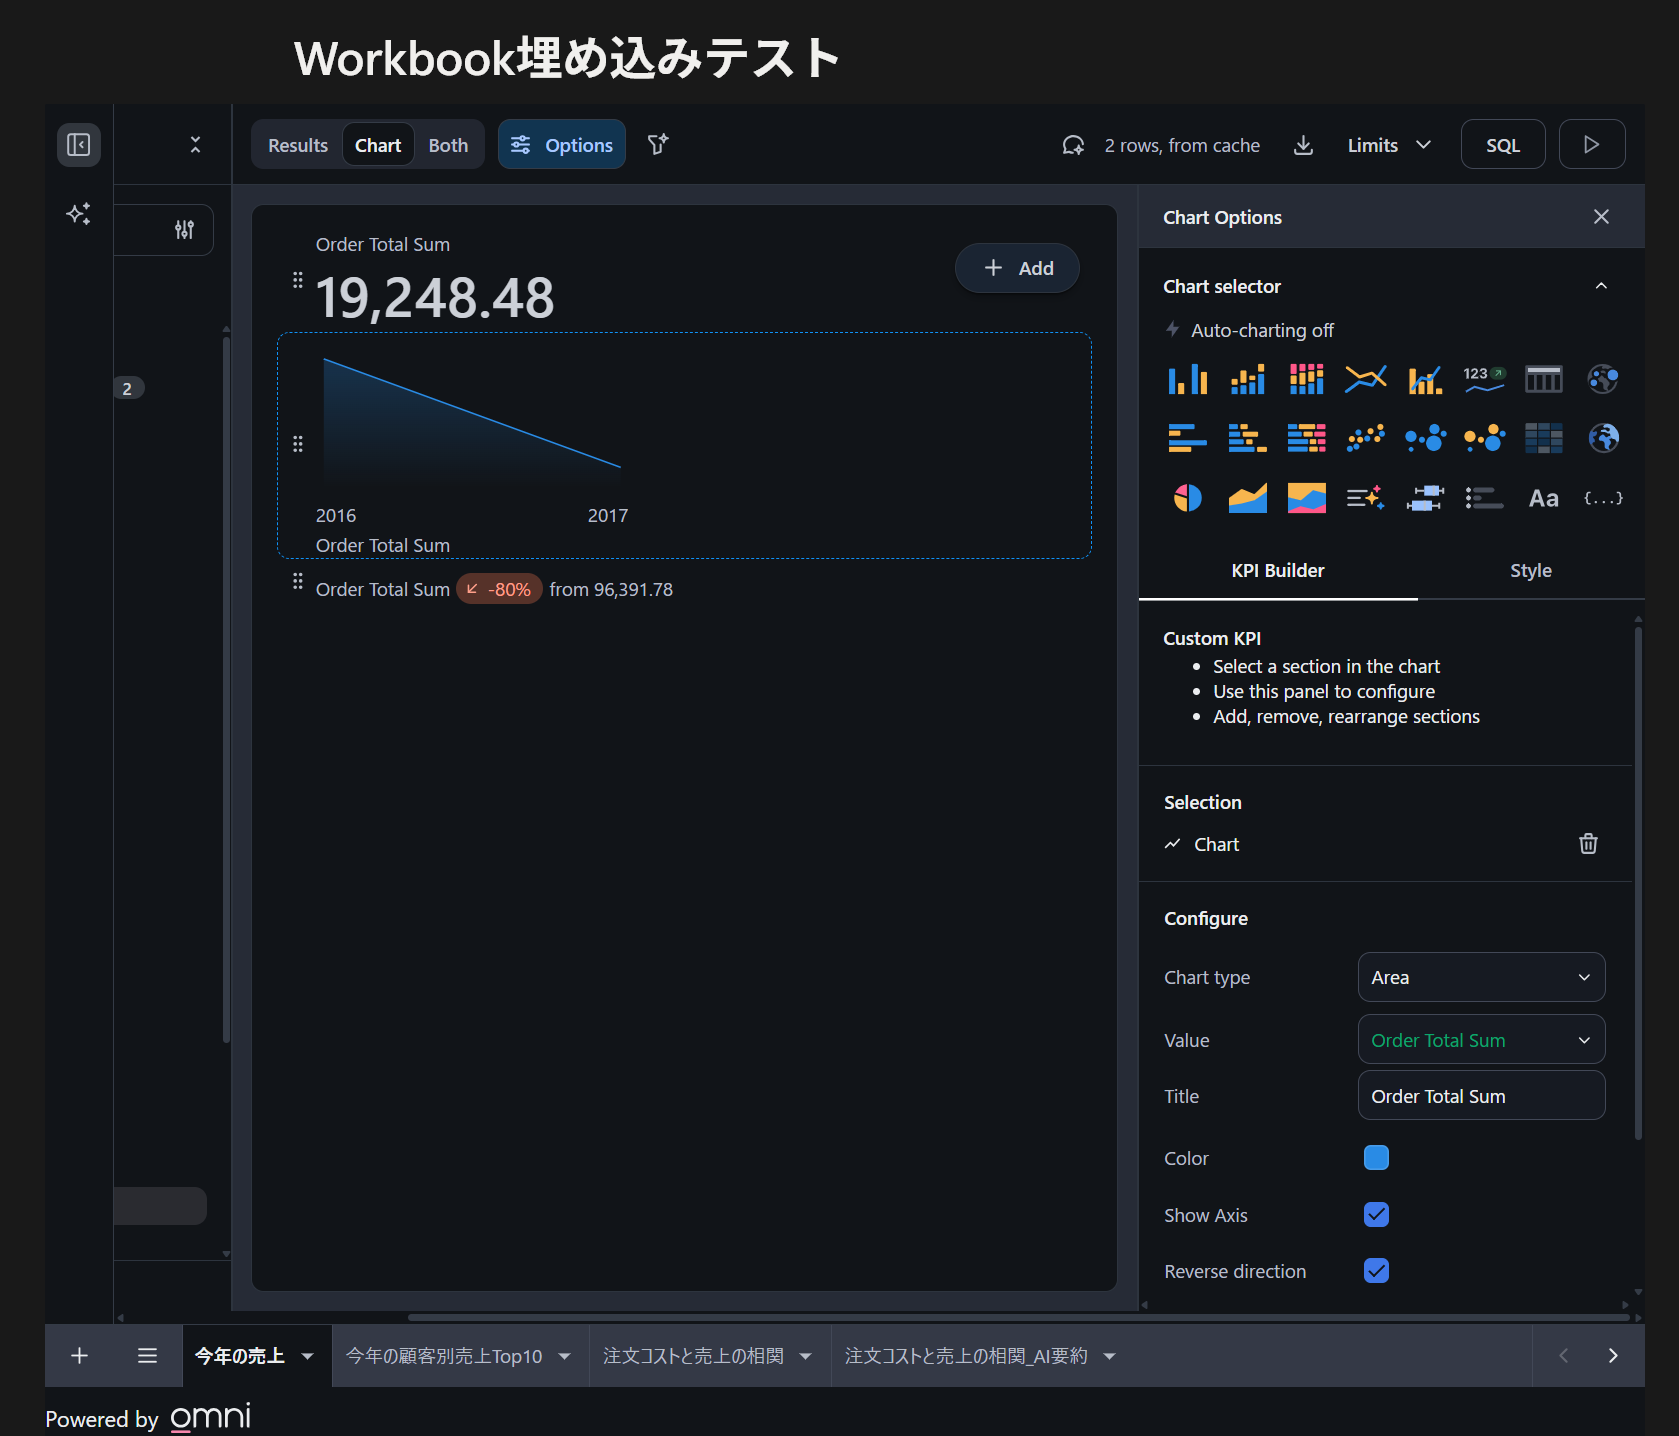Viewport: 1679px width, 1436px height.
Task: Uncheck the Show Axis checkbox
Action: (x=1376, y=1215)
